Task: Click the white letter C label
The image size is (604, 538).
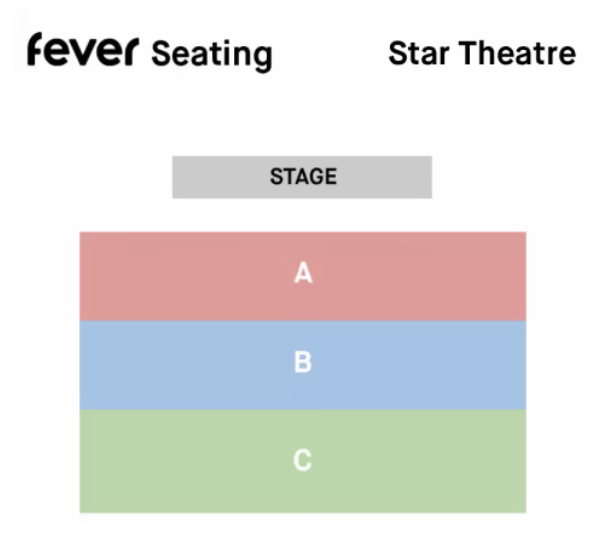Action: point(303,460)
